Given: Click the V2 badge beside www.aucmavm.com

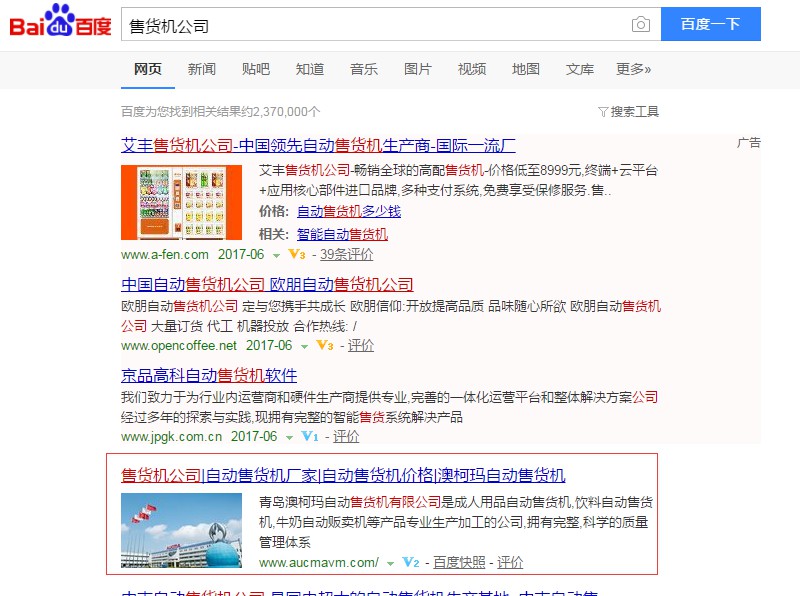Looking at the screenshot, I should [x=411, y=562].
